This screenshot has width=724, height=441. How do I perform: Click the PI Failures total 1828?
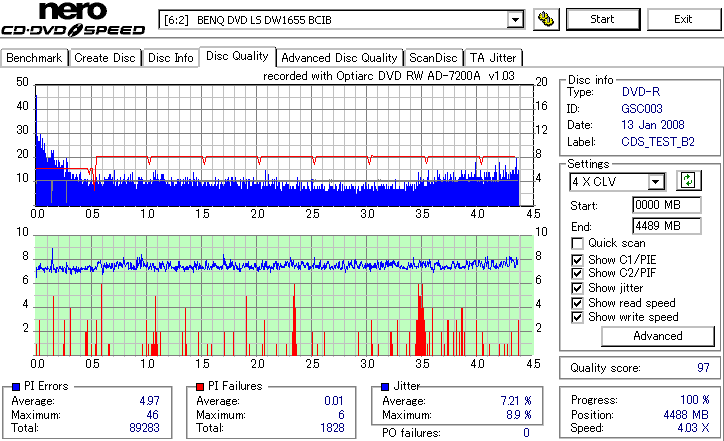(332, 428)
